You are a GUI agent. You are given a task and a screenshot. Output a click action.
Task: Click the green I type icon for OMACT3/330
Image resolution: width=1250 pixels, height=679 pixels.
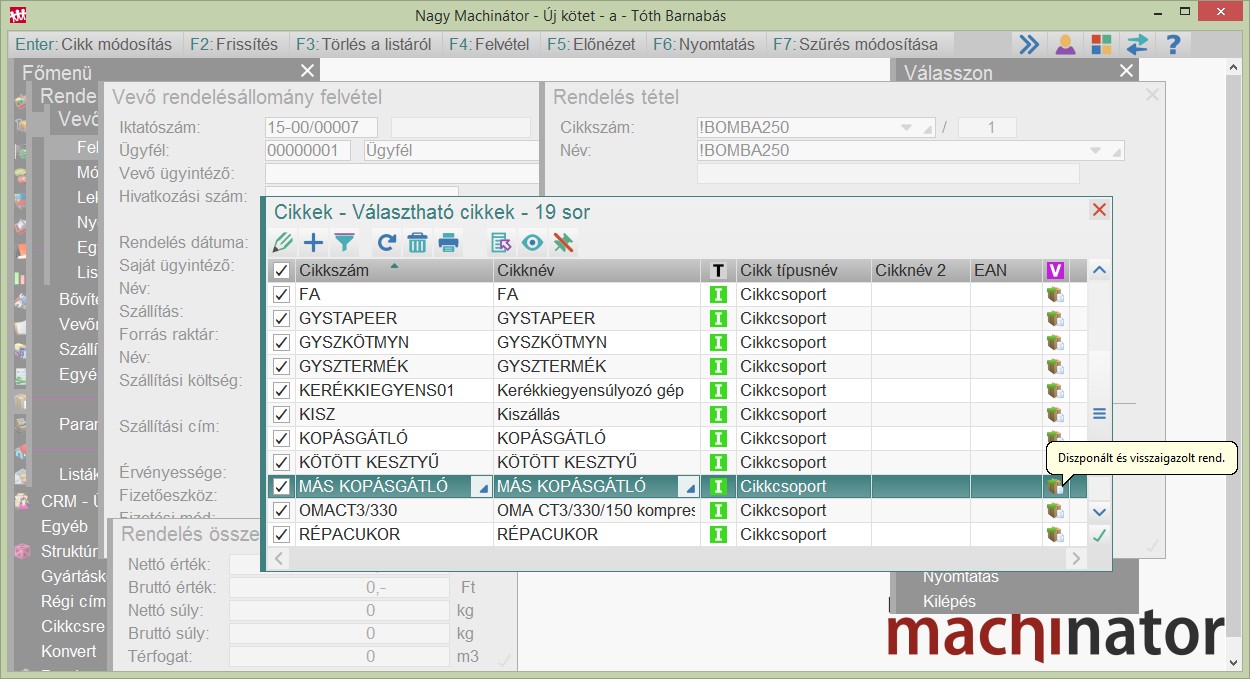[717, 510]
